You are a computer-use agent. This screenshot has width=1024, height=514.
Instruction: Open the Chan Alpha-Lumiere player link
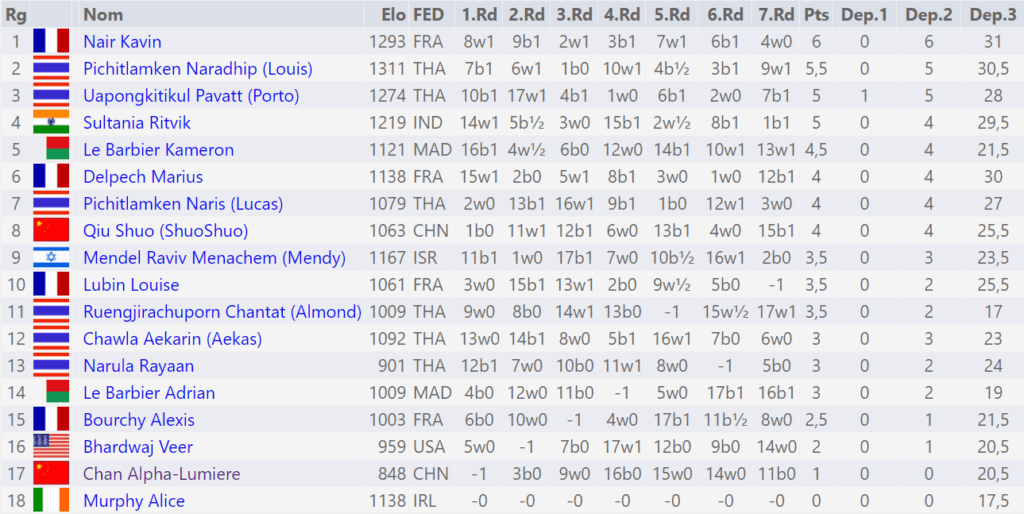point(162,474)
